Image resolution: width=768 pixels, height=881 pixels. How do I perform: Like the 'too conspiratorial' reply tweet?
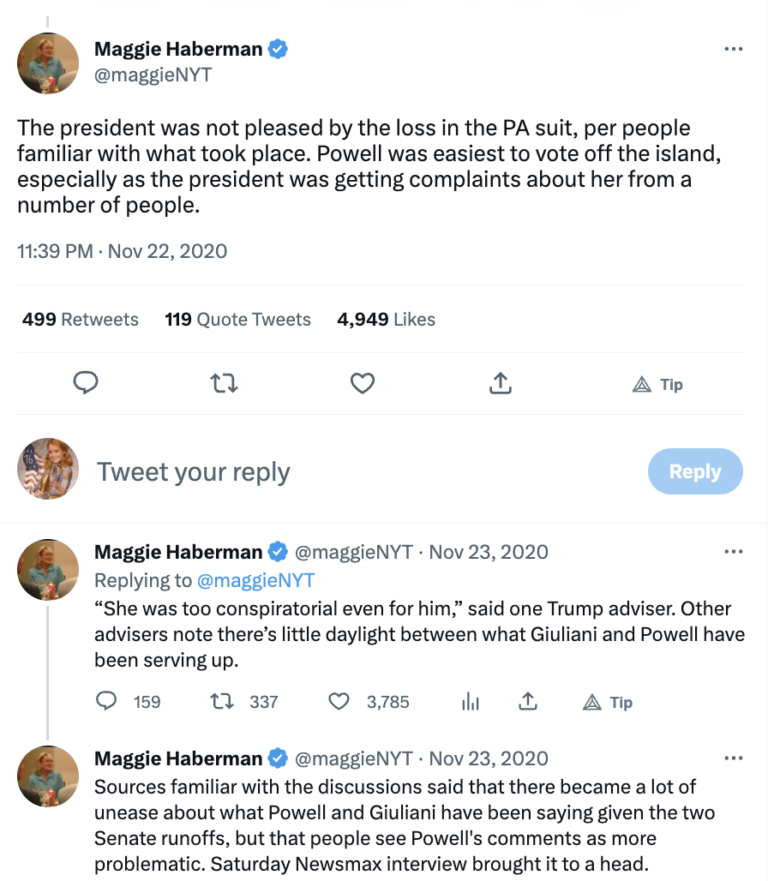coord(340,702)
